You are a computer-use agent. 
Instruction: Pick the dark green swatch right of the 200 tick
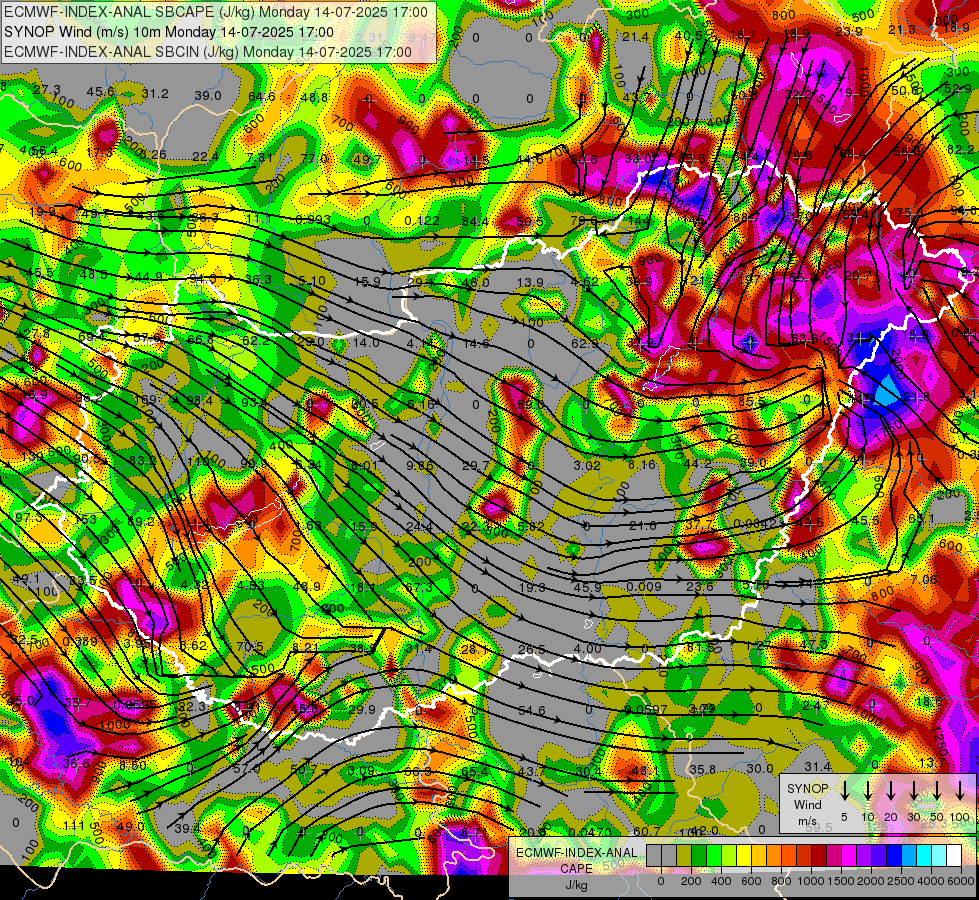tap(699, 856)
